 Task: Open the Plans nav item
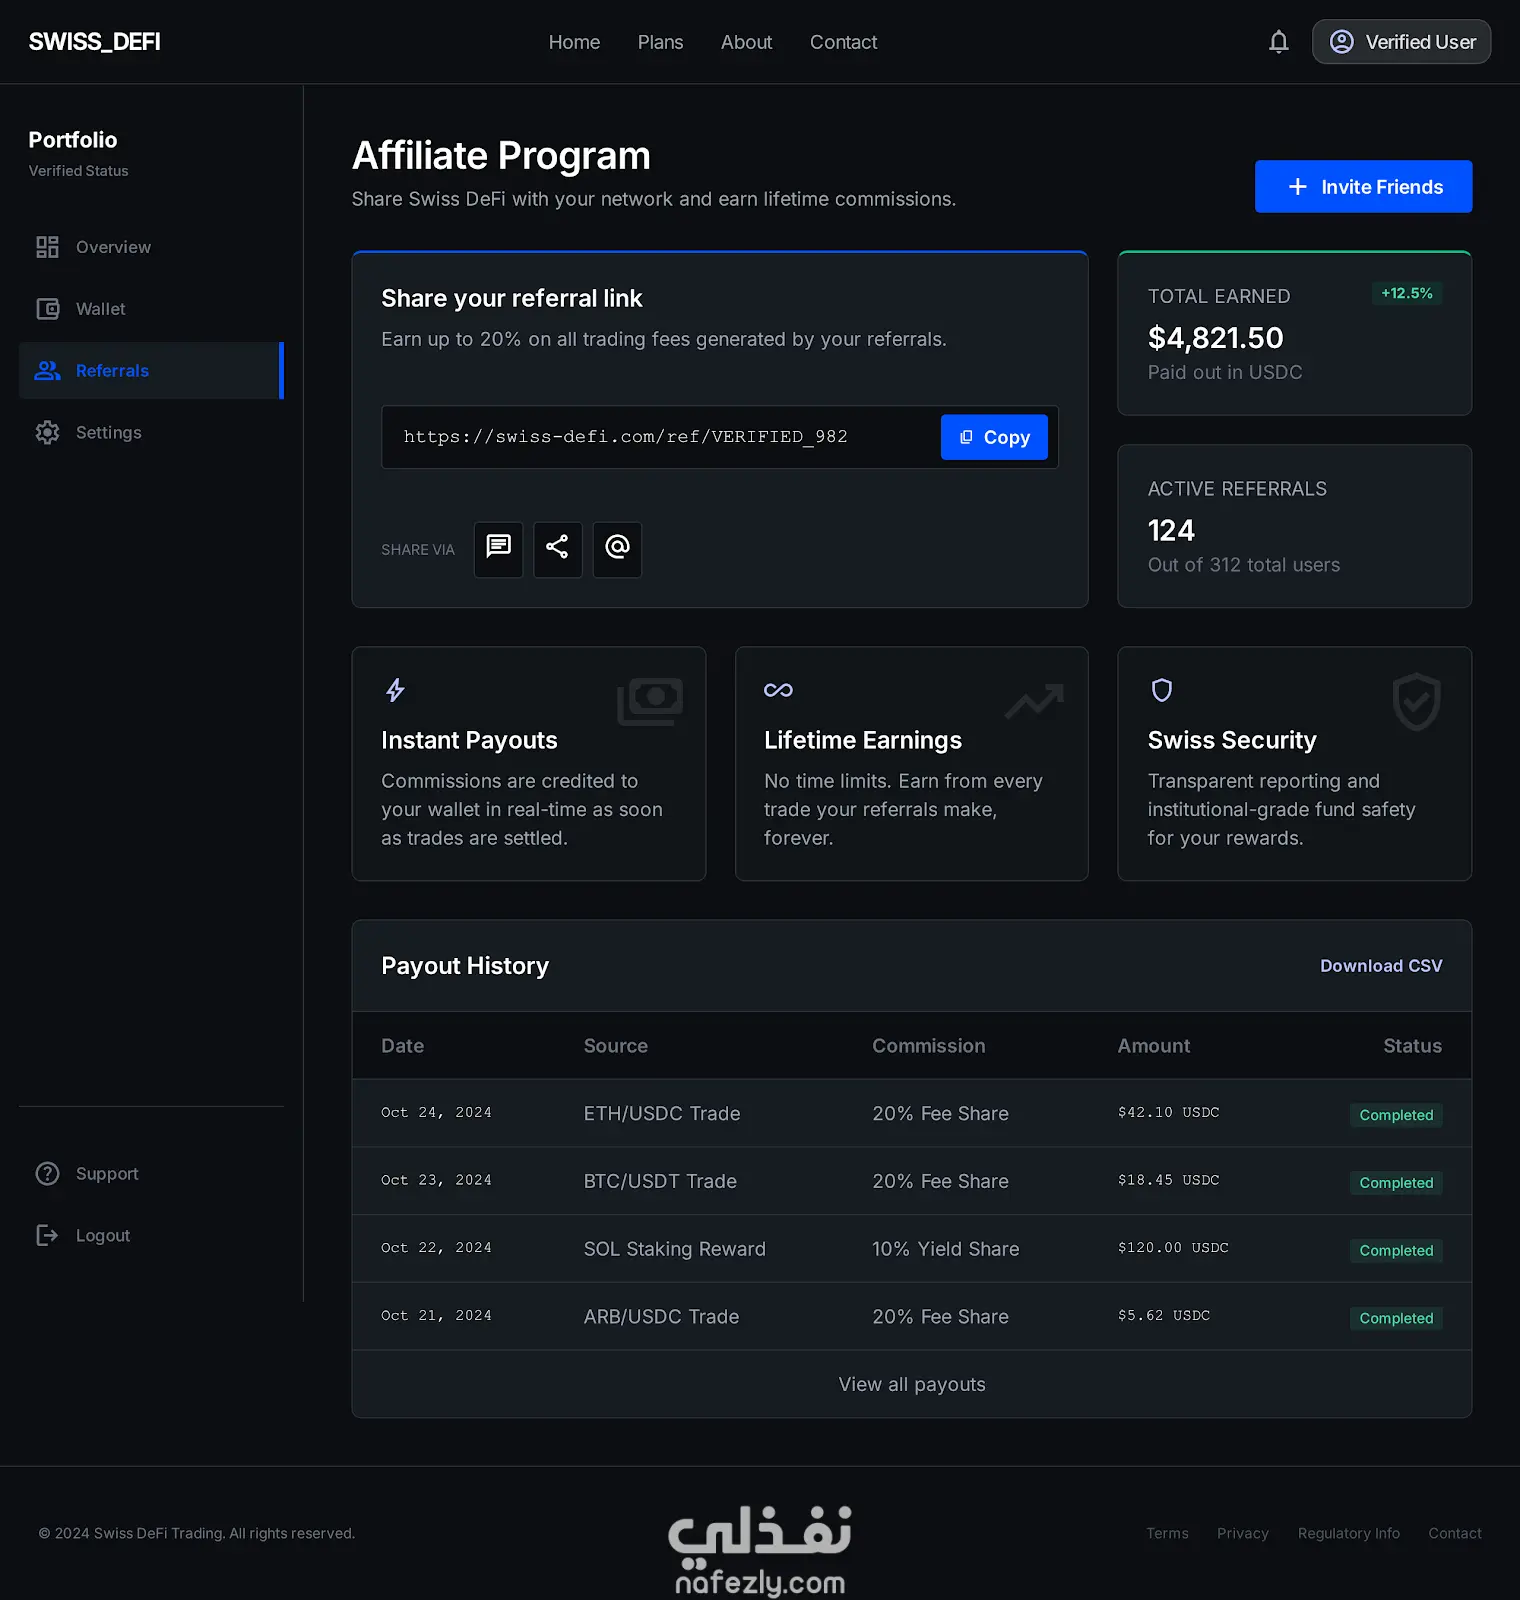point(660,42)
